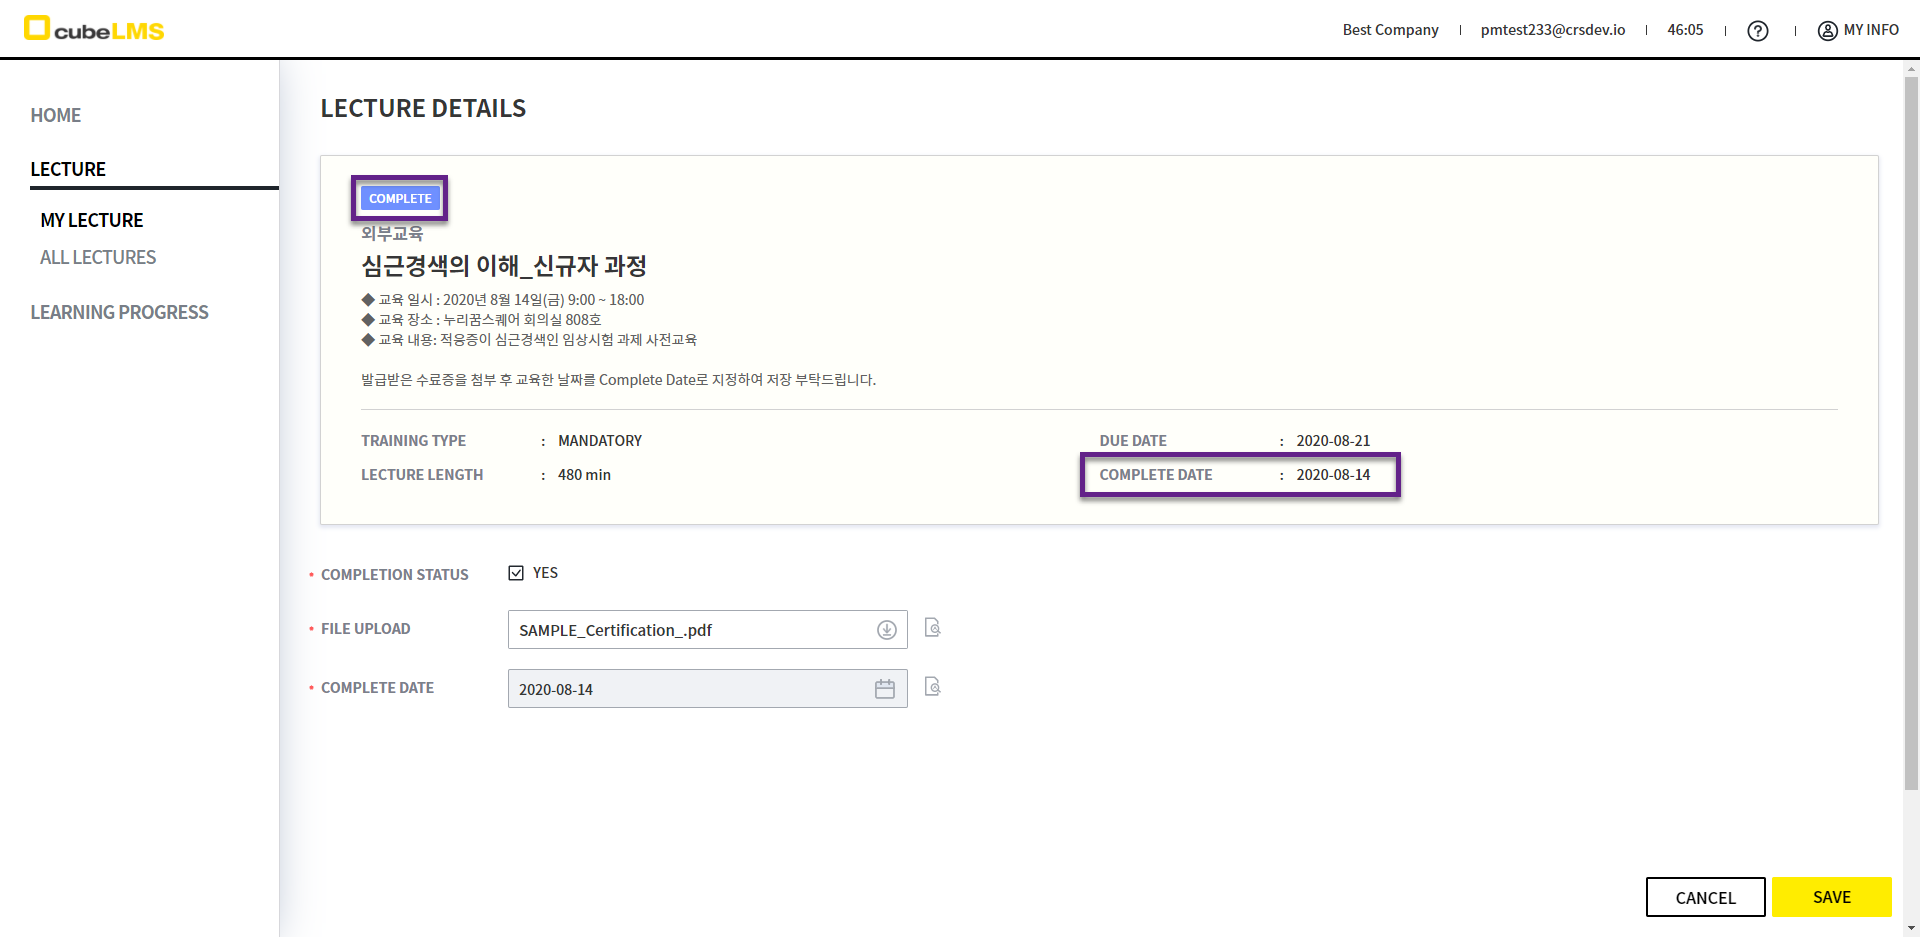
Task: Open the help question mark icon
Action: point(1757,31)
